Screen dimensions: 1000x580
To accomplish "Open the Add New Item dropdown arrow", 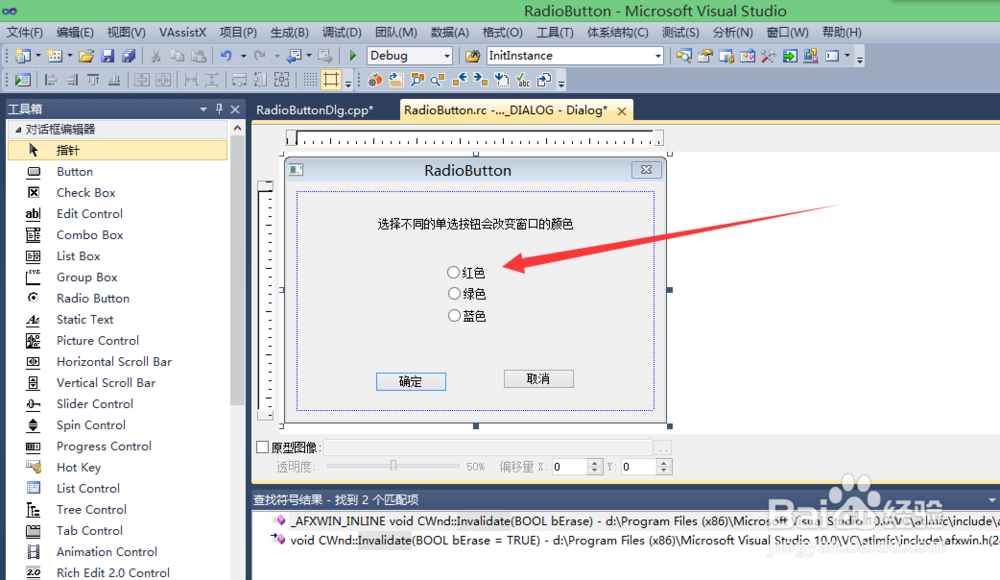I will [x=70, y=56].
